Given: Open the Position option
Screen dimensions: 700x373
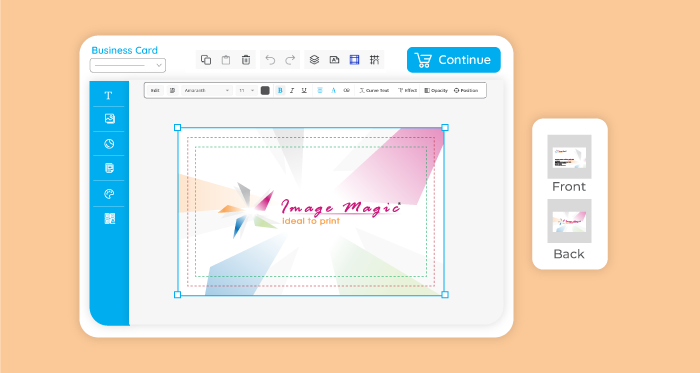Looking at the screenshot, I should [x=466, y=91].
